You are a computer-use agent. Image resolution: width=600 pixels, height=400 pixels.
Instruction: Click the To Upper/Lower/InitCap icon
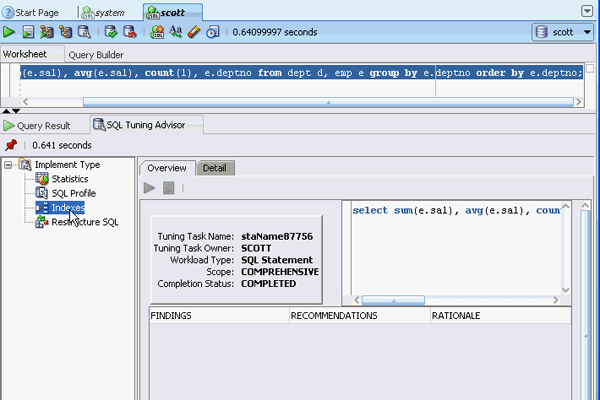tap(176, 32)
